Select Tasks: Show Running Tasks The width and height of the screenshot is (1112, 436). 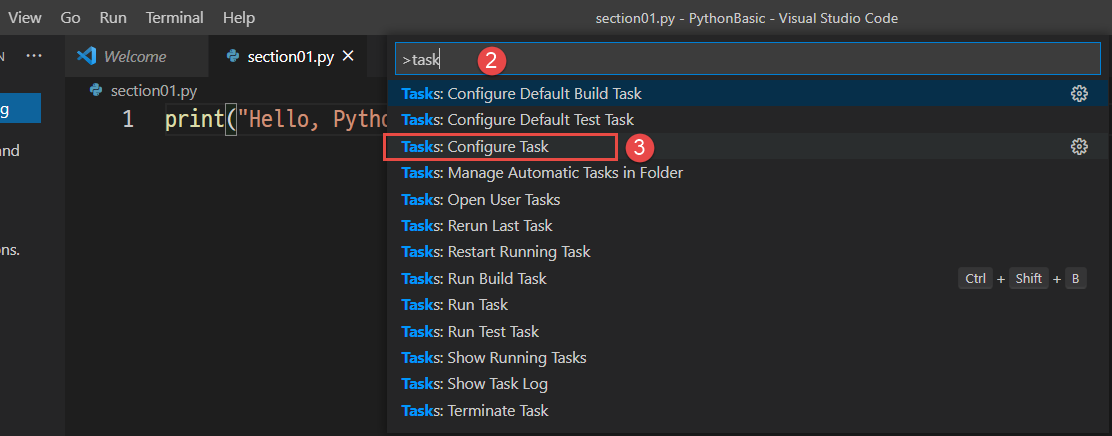tap(747, 358)
